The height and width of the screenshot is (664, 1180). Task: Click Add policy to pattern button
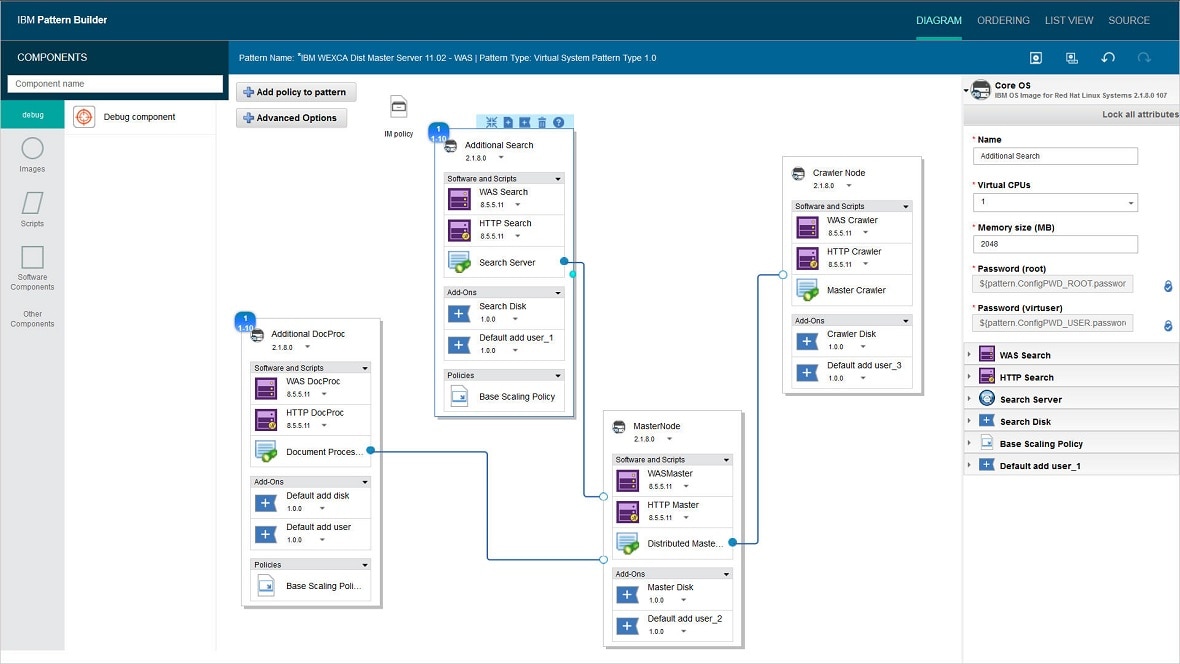296,92
